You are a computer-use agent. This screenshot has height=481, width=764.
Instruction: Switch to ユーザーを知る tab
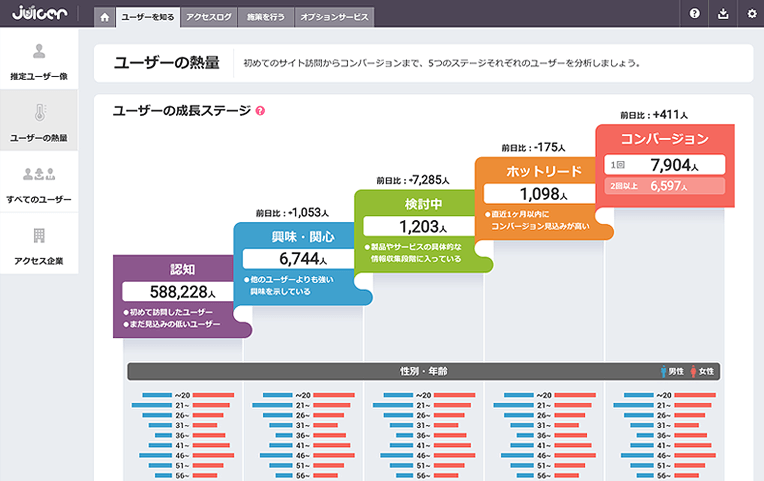(147, 16)
